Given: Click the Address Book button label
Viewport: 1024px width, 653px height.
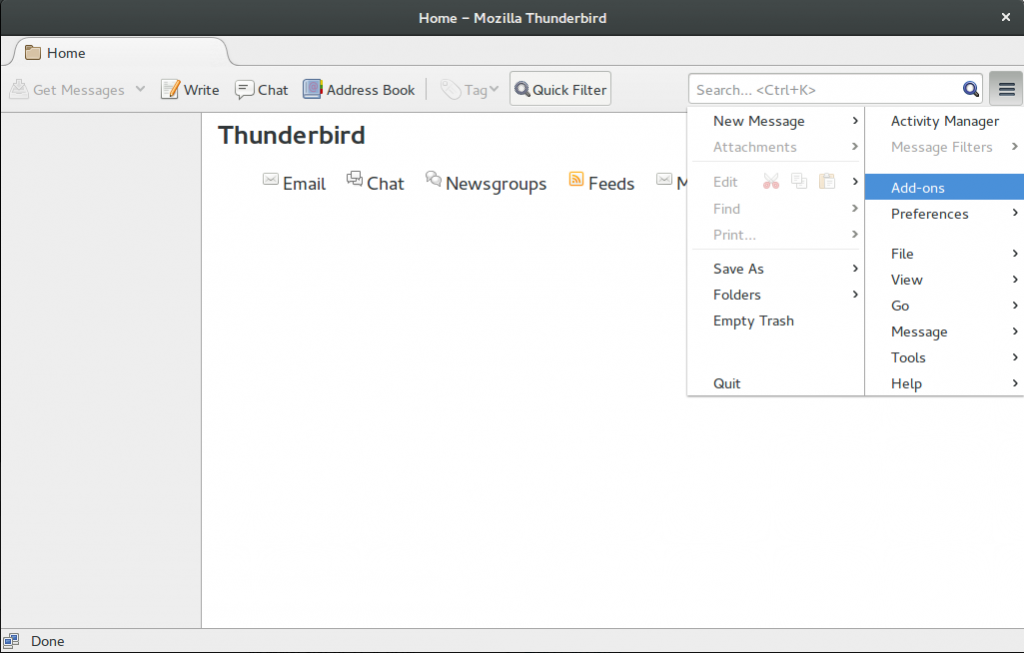Looking at the screenshot, I should click(370, 90).
